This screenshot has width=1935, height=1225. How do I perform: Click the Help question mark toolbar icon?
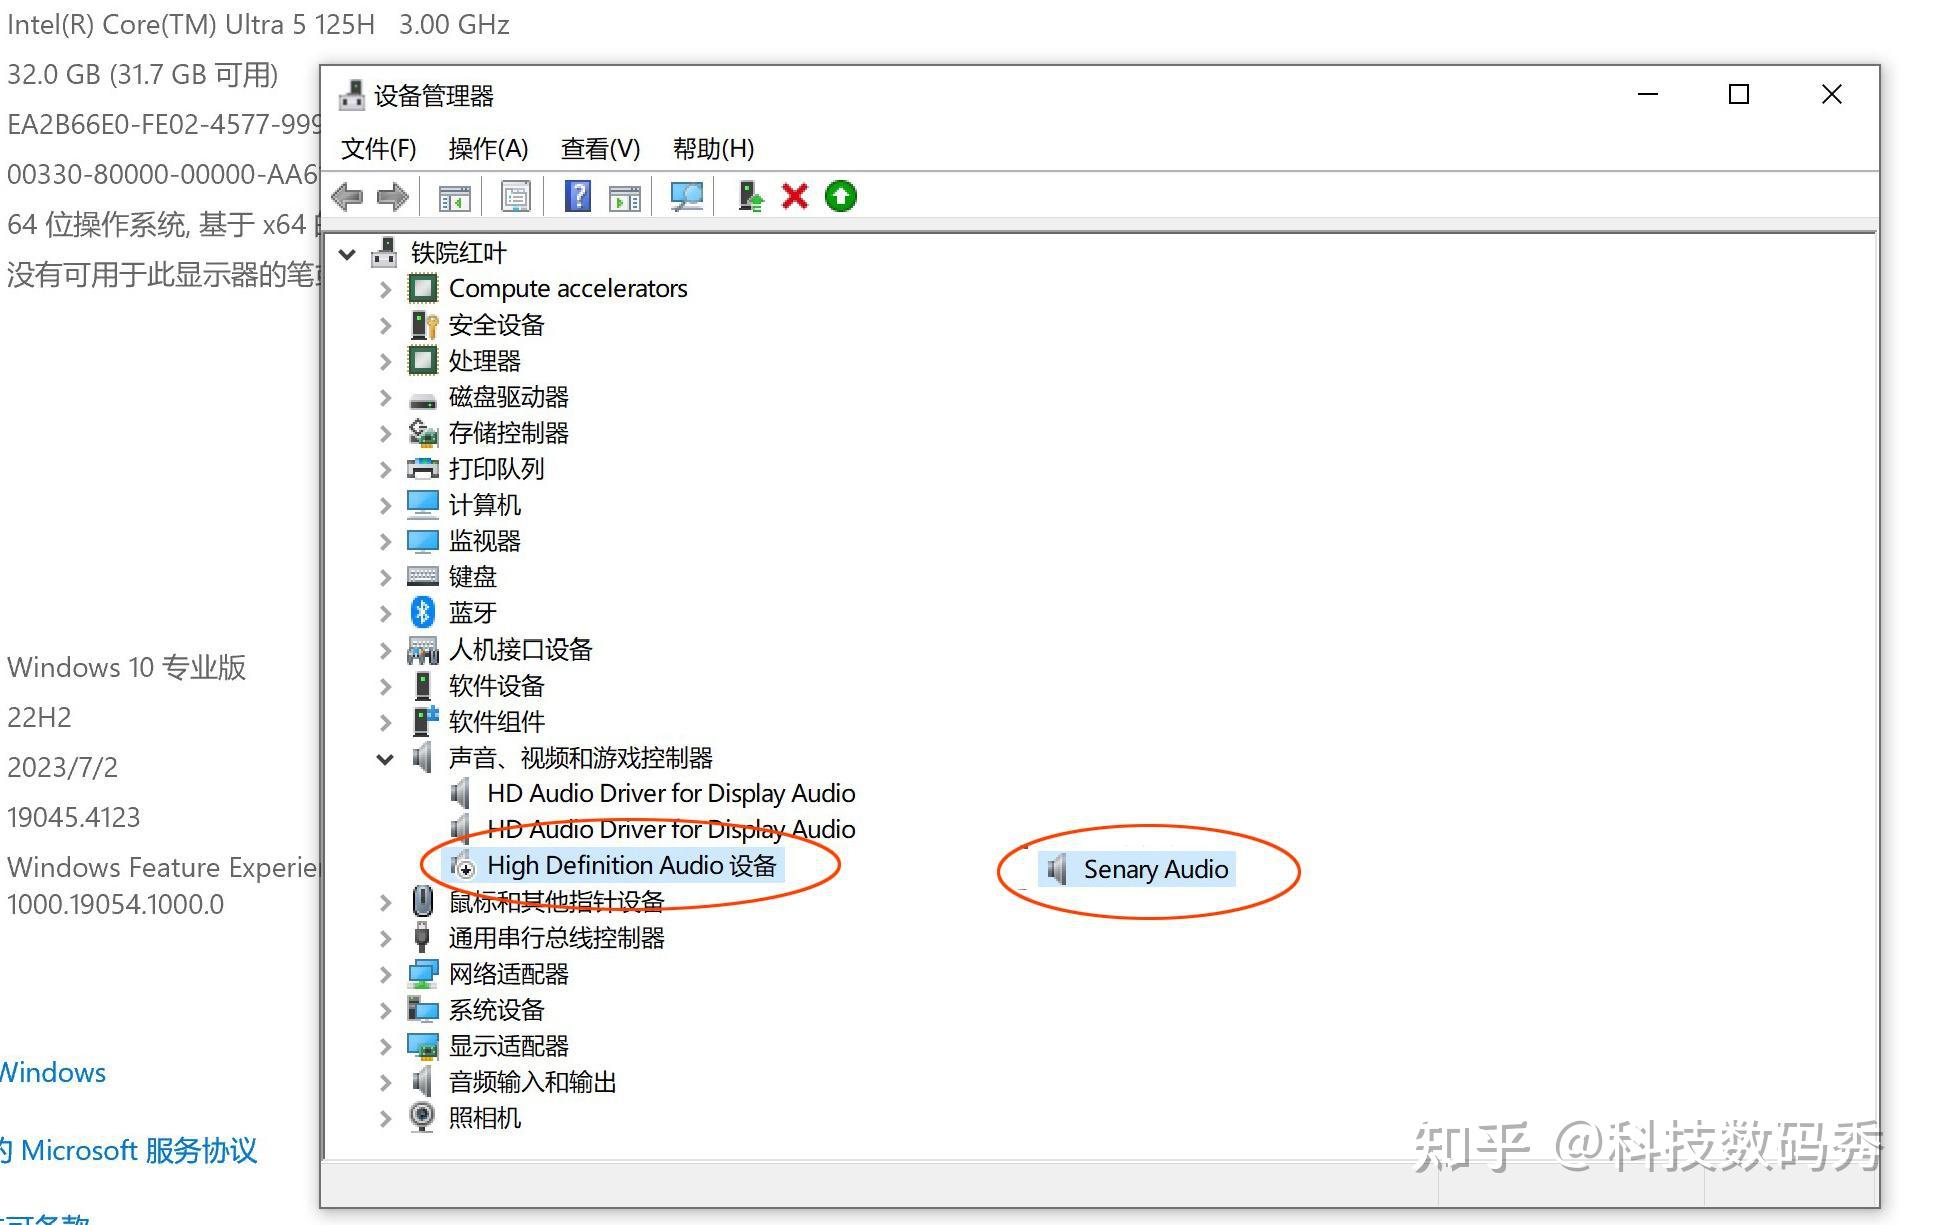click(577, 196)
